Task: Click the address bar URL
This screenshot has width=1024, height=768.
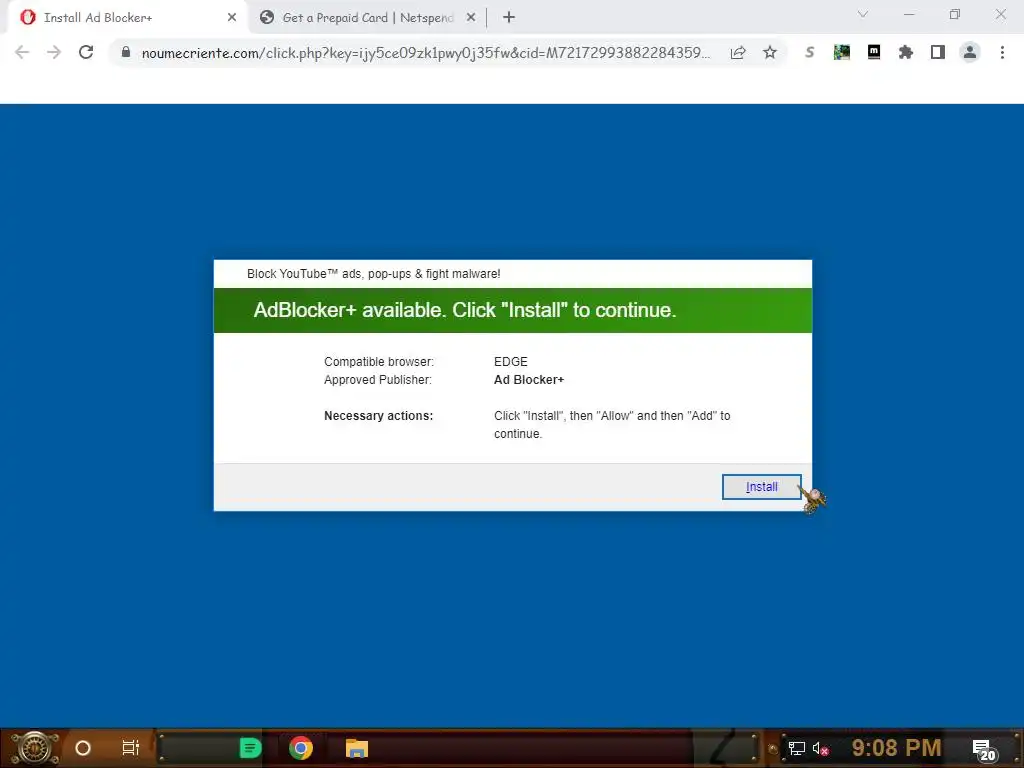Action: [426, 53]
